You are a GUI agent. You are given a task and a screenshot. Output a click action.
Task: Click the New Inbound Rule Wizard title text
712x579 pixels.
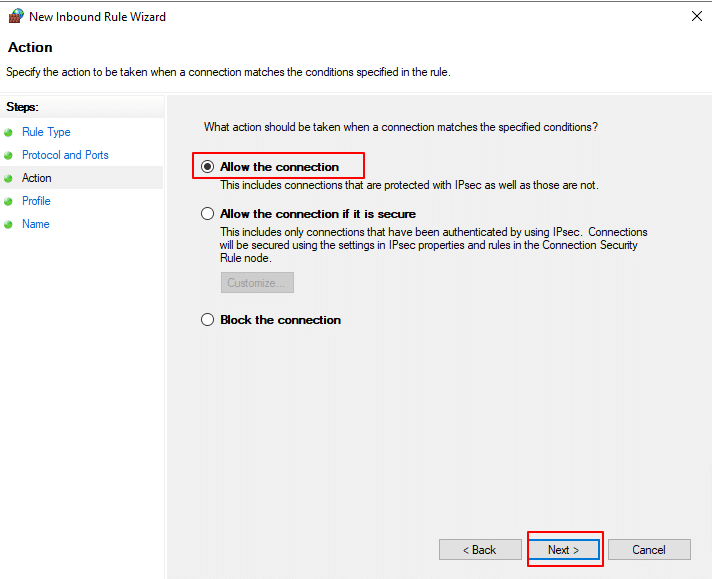point(97,17)
